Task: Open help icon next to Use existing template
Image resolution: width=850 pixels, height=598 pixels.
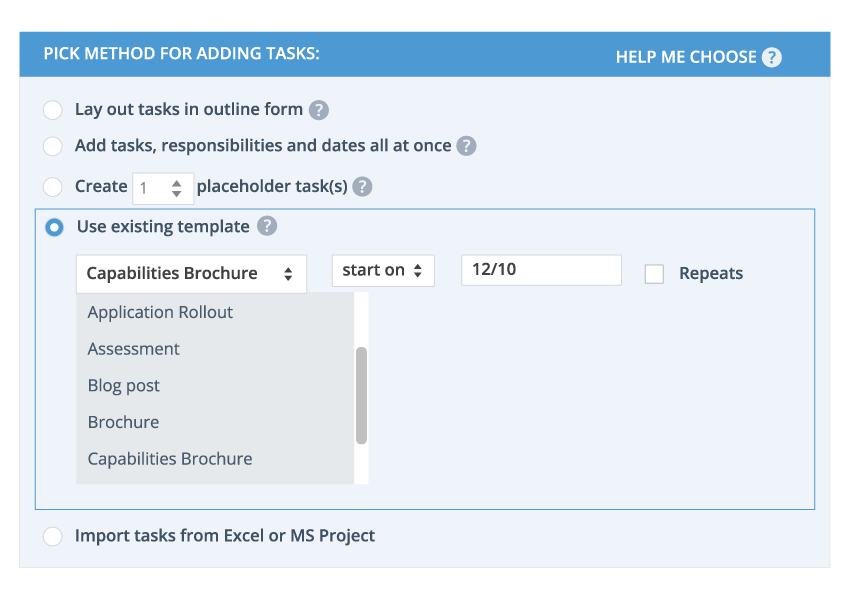Action: [266, 226]
